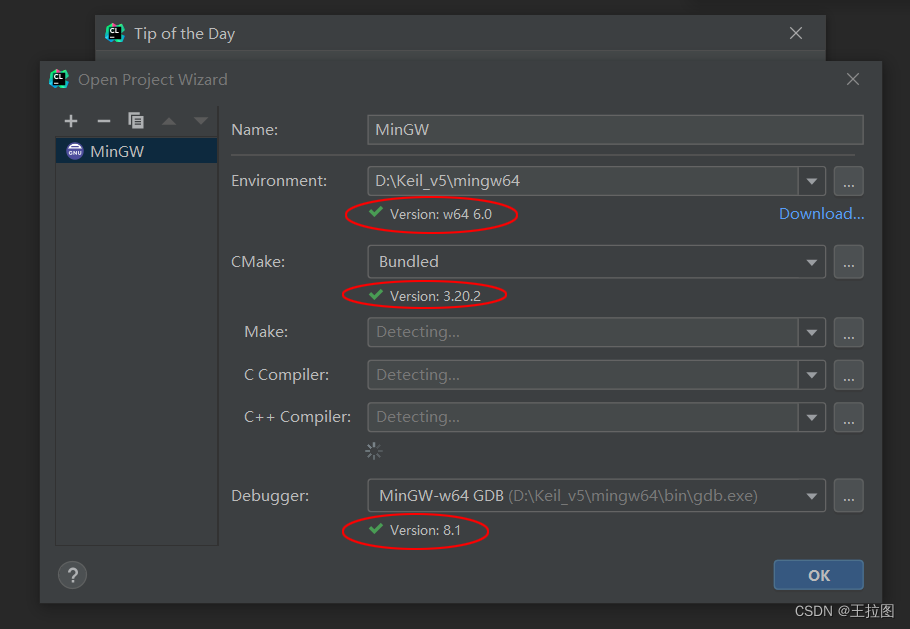Browse for Debugger executable with ellipsis
This screenshot has height=629, width=910.
click(x=848, y=496)
